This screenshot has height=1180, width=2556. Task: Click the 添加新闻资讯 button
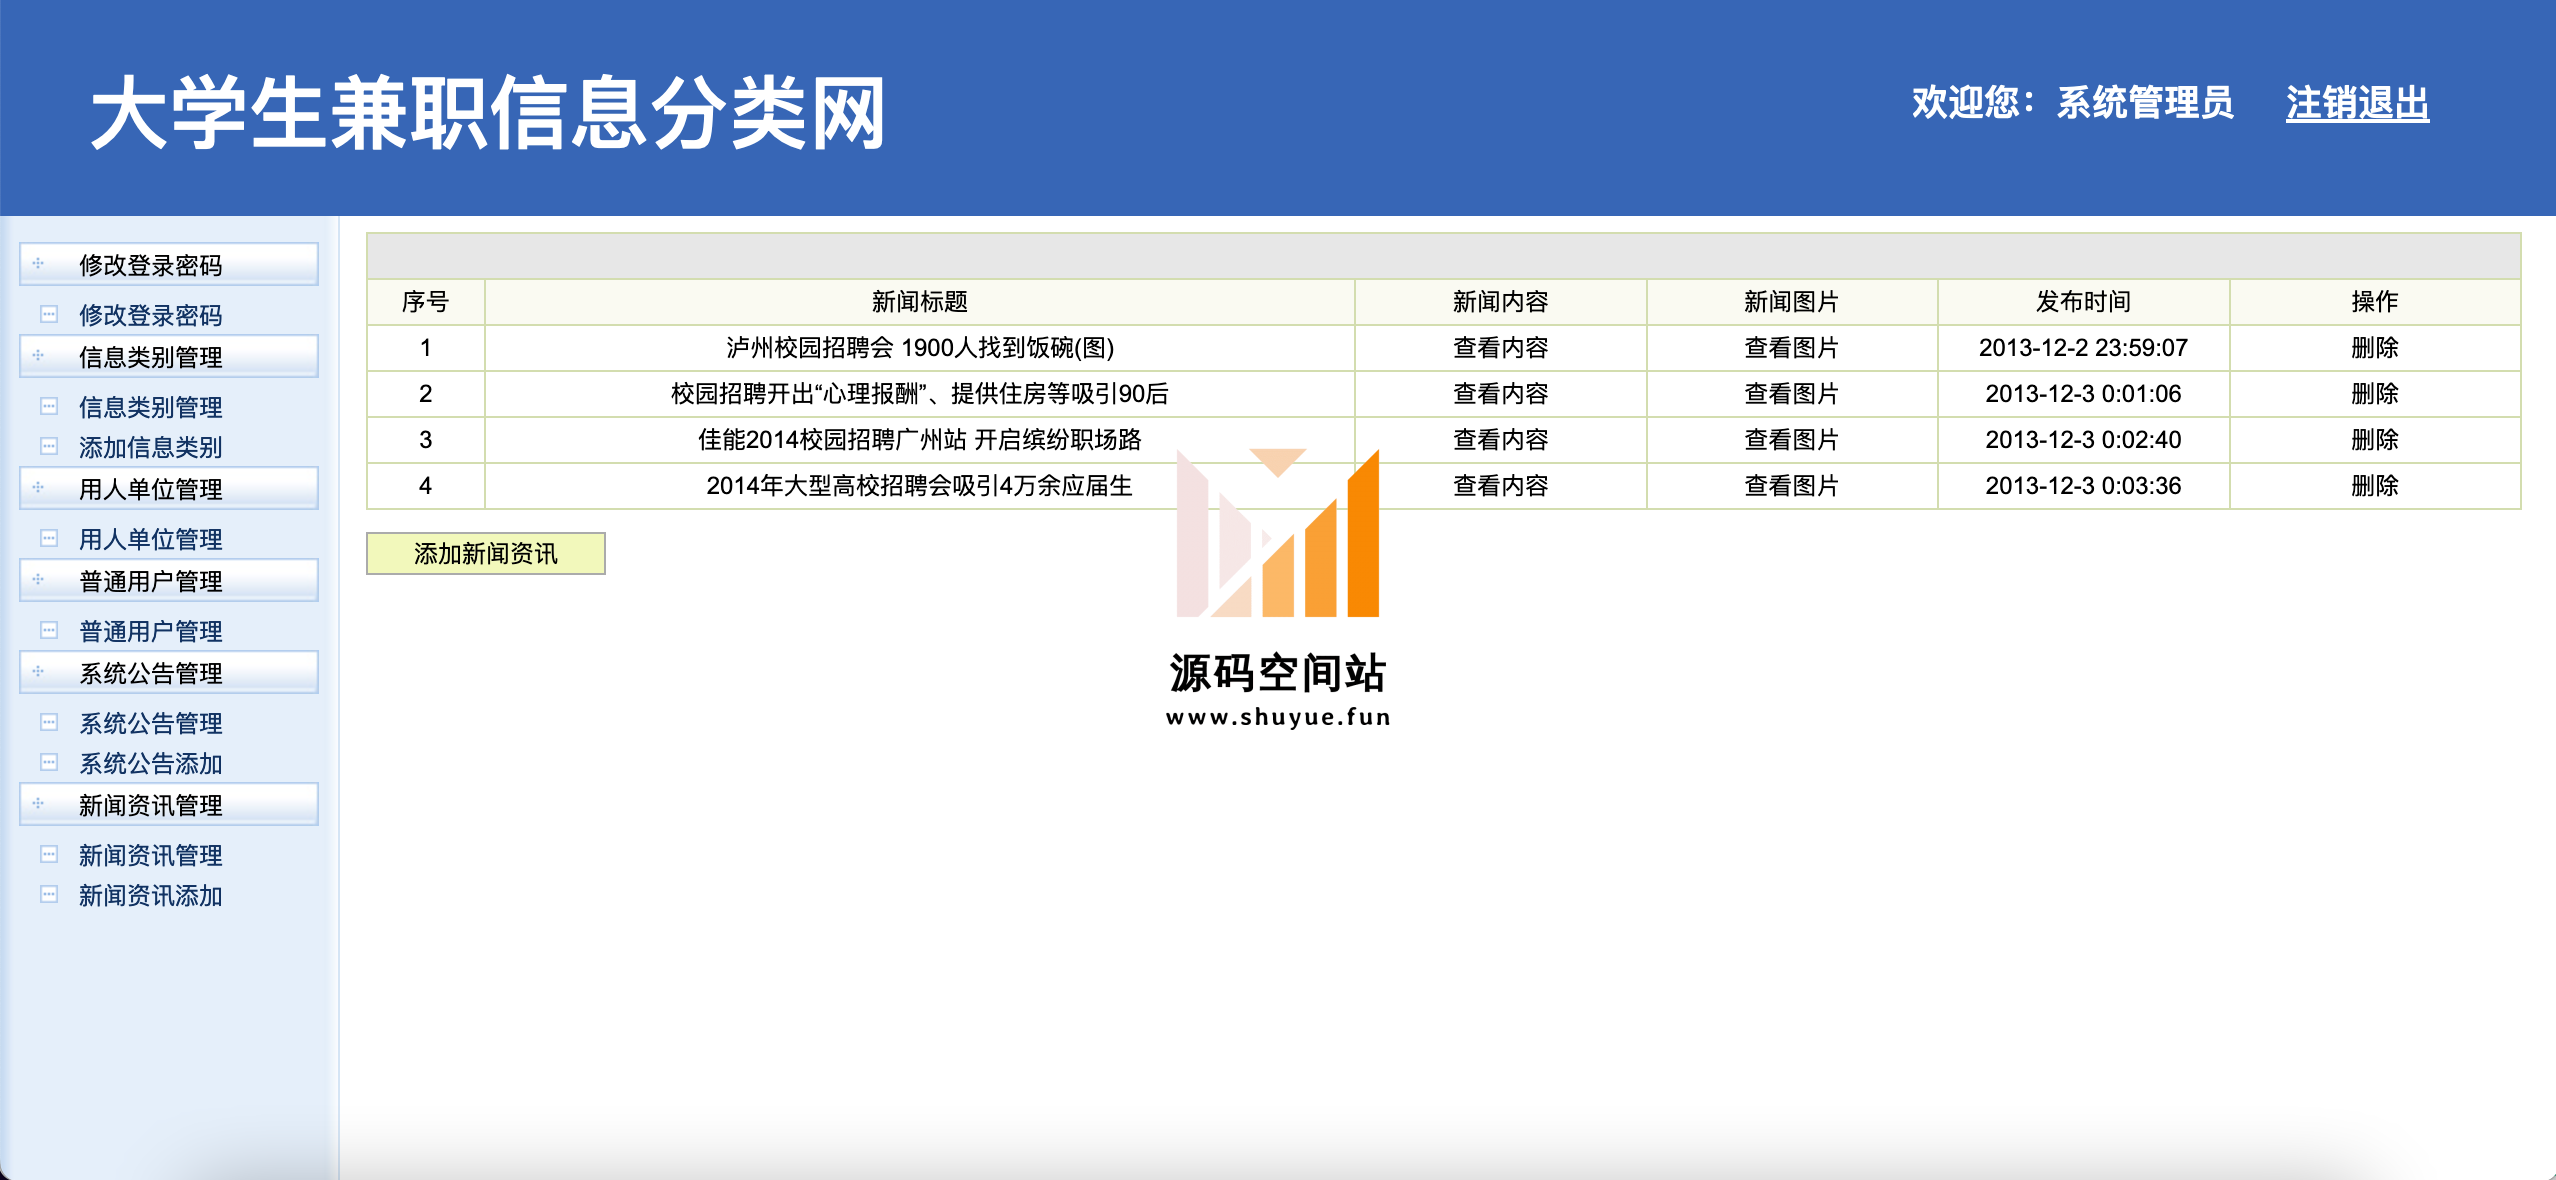click(x=486, y=554)
